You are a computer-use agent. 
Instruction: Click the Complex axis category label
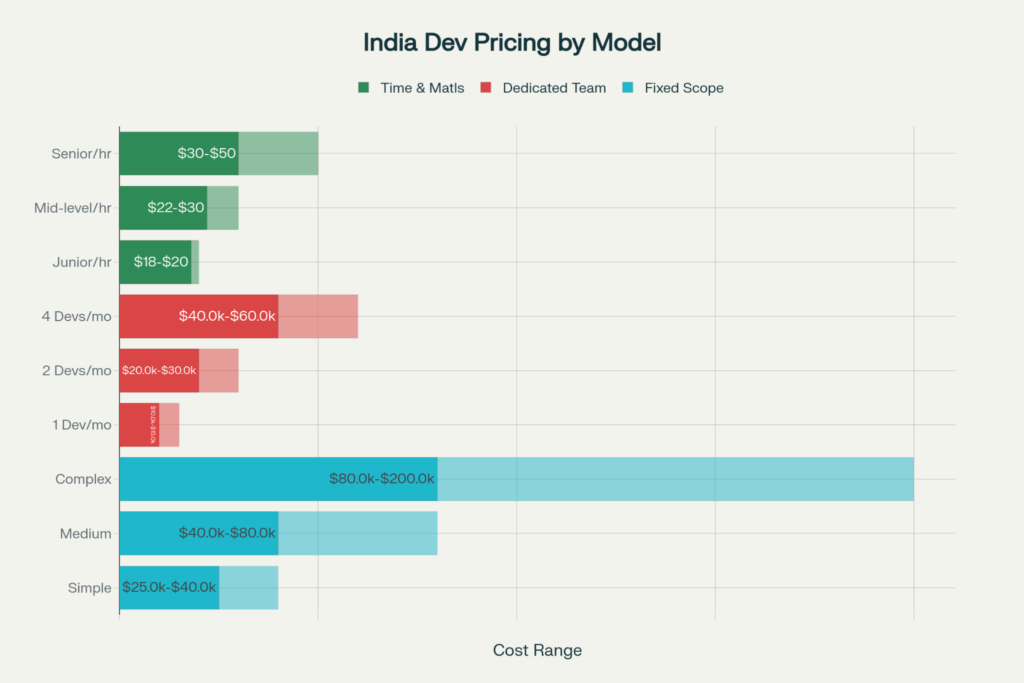[83, 479]
